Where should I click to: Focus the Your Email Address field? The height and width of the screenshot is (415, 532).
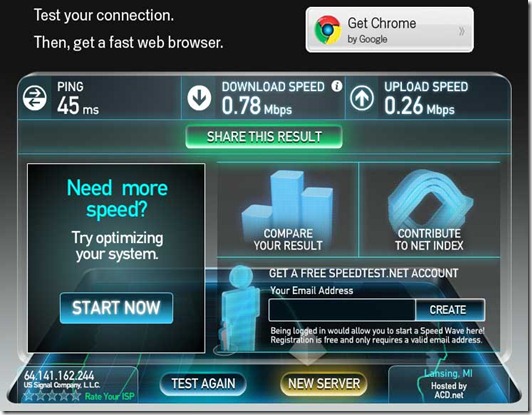click(x=342, y=310)
